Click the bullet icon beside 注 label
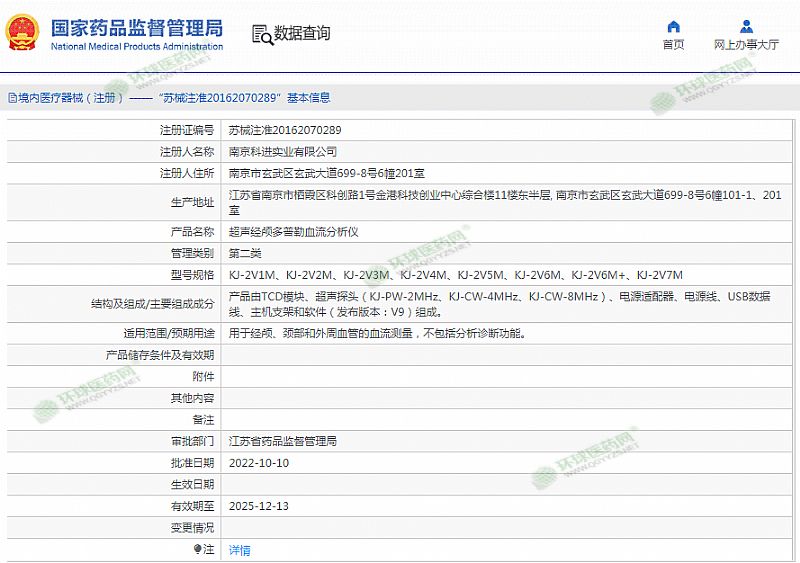 tap(198, 549)
